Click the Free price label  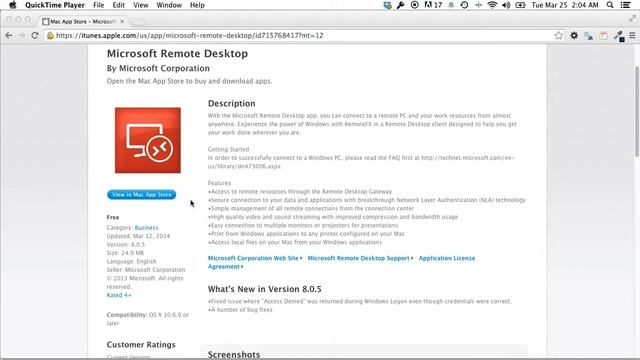(113, 218)
